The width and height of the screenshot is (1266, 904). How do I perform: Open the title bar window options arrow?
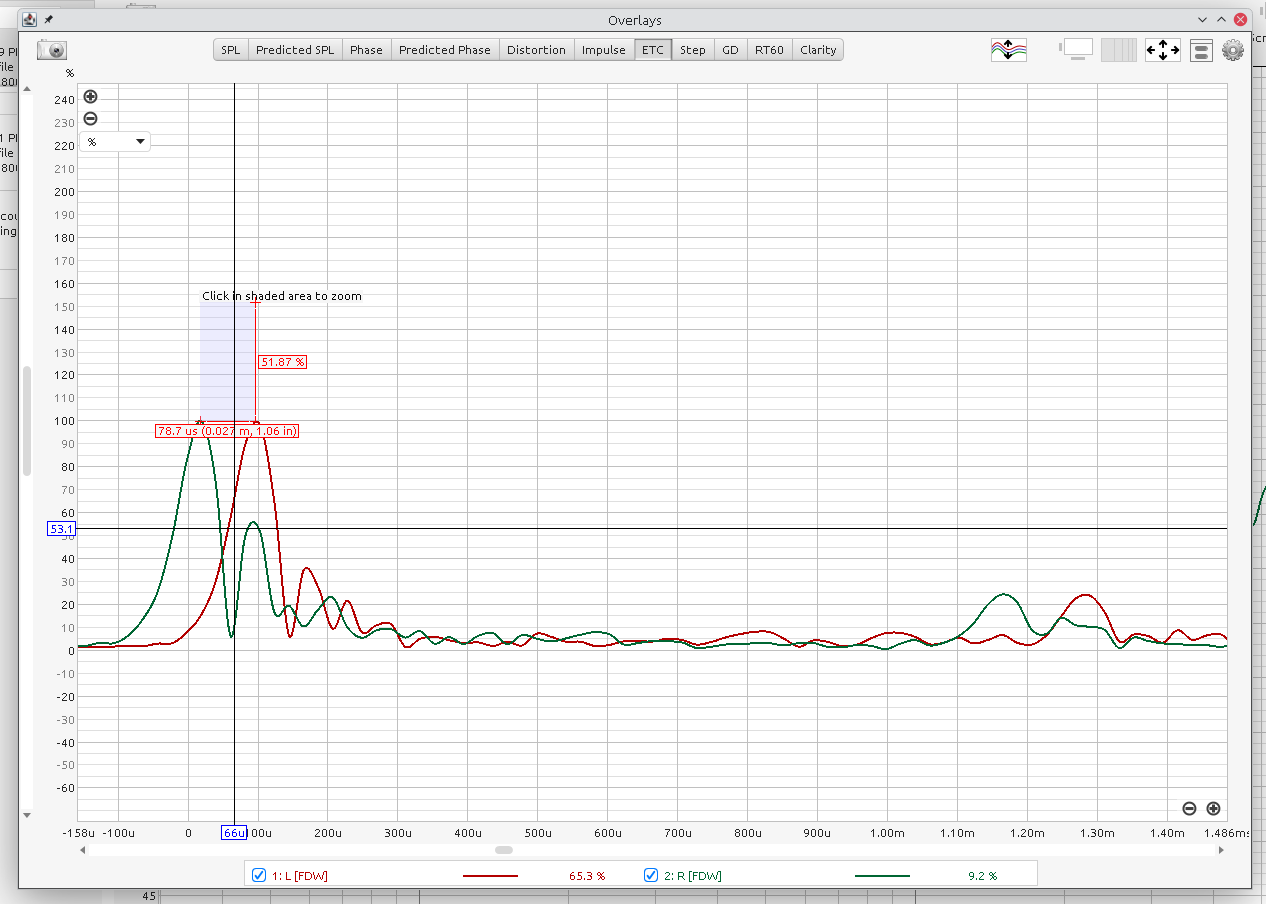pyautogui.click(x=1203, y=20)
